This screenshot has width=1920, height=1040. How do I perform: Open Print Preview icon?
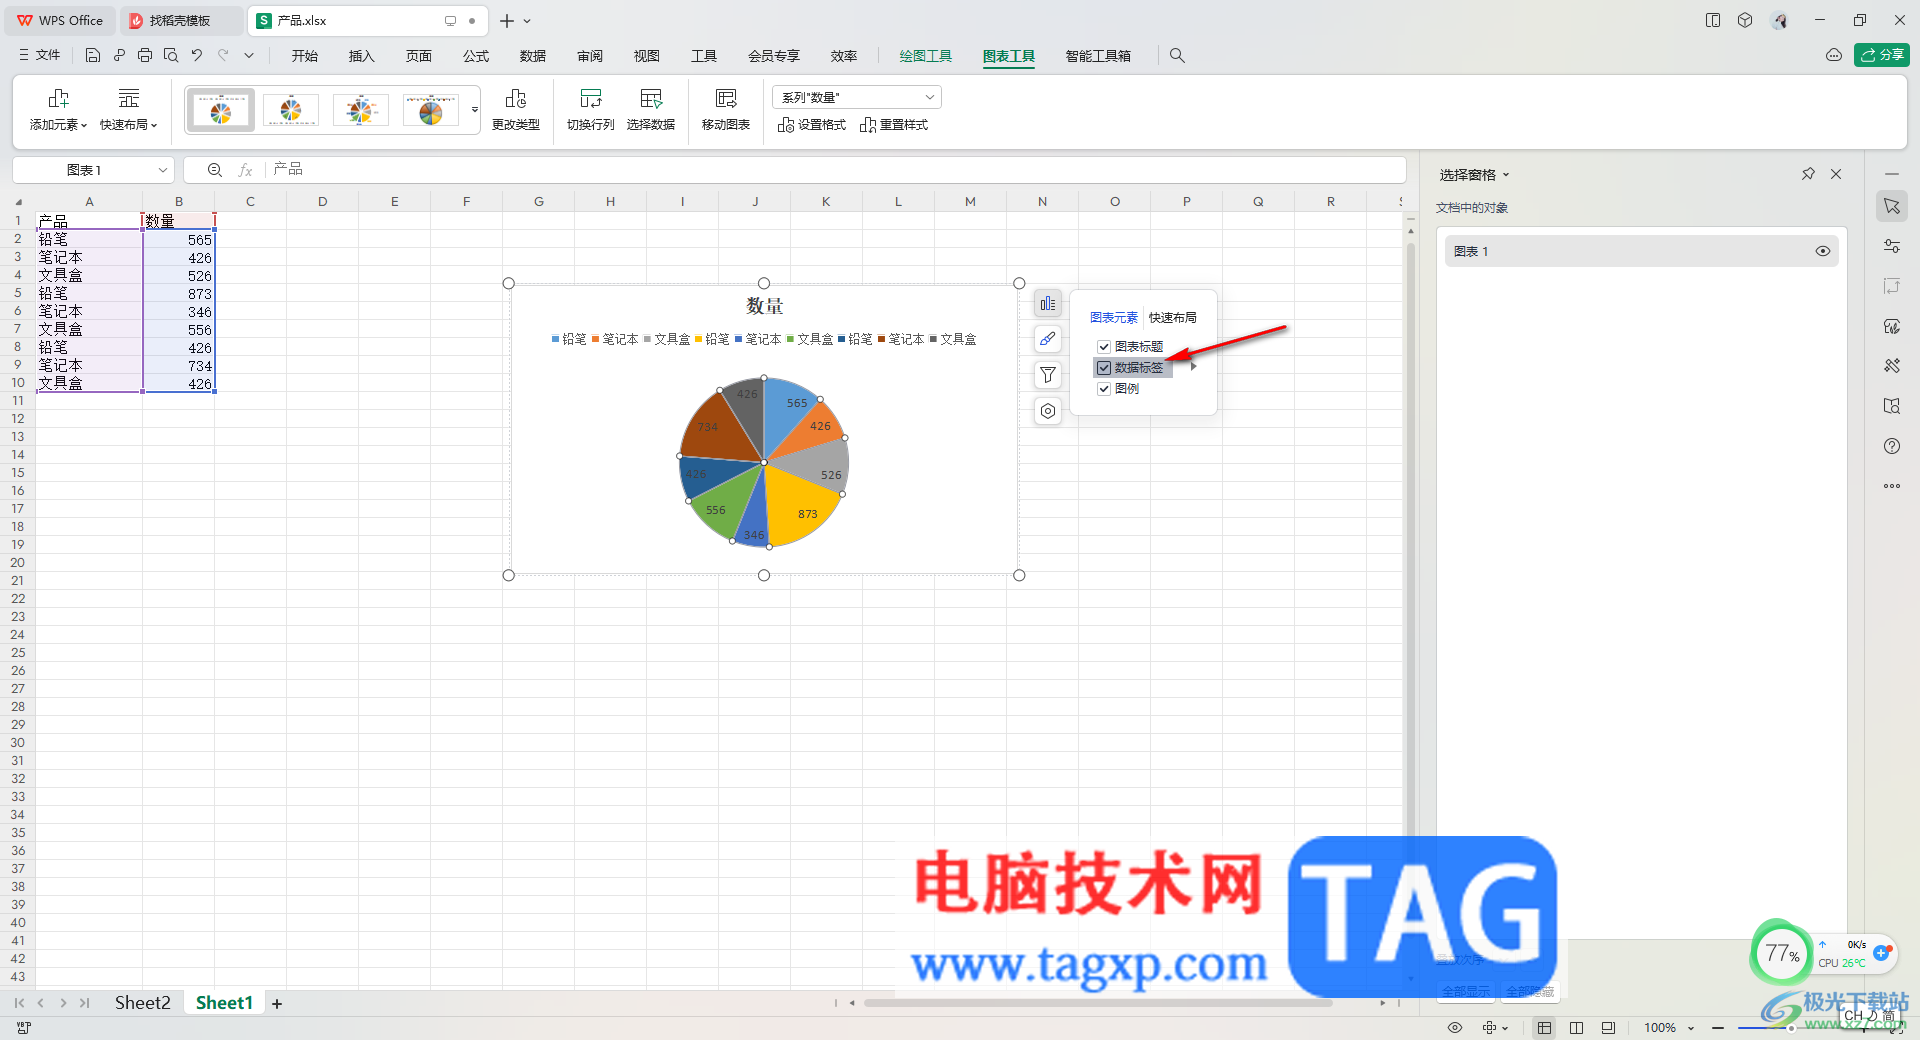[x=171, y=56]
